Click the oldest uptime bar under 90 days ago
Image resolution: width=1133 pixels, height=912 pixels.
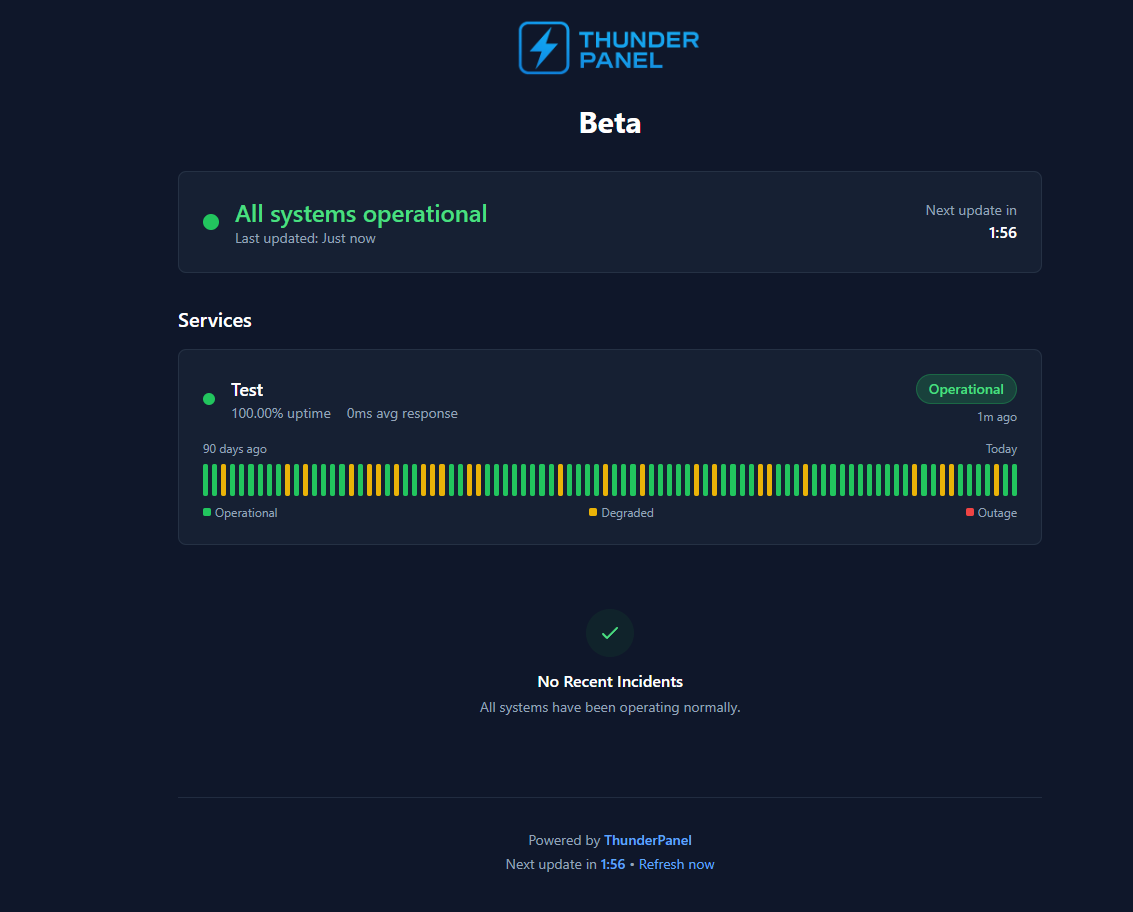(206, 480)
